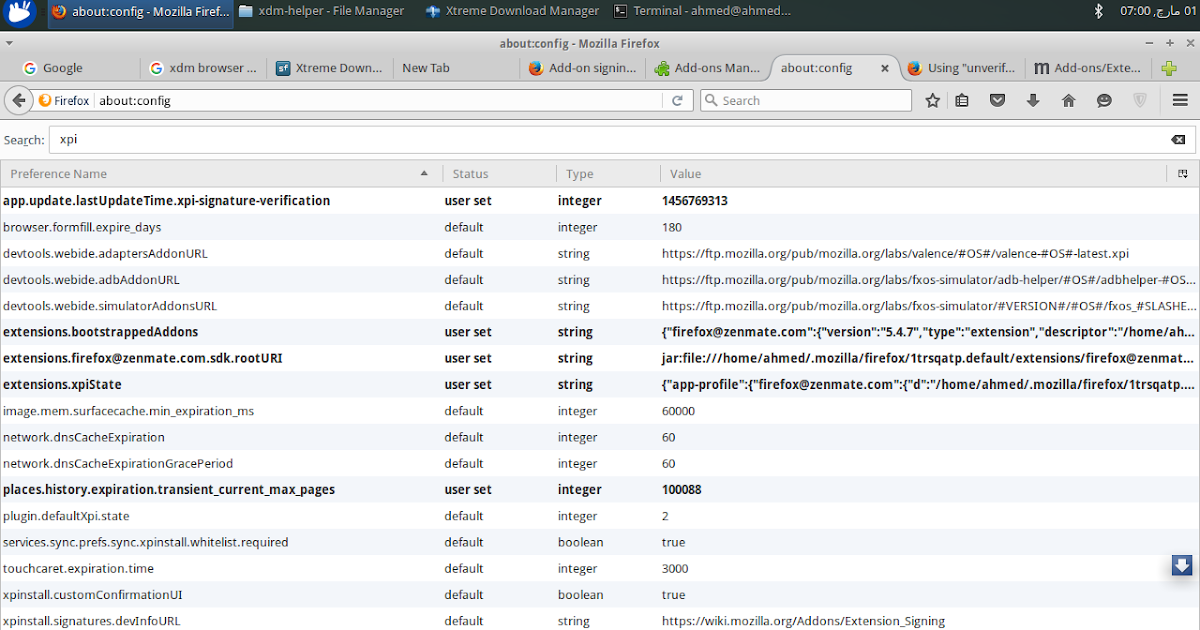Select xpinstall.signatures.devInfoURL preference
Screen dimensions: 1200x630
point(600,620)
